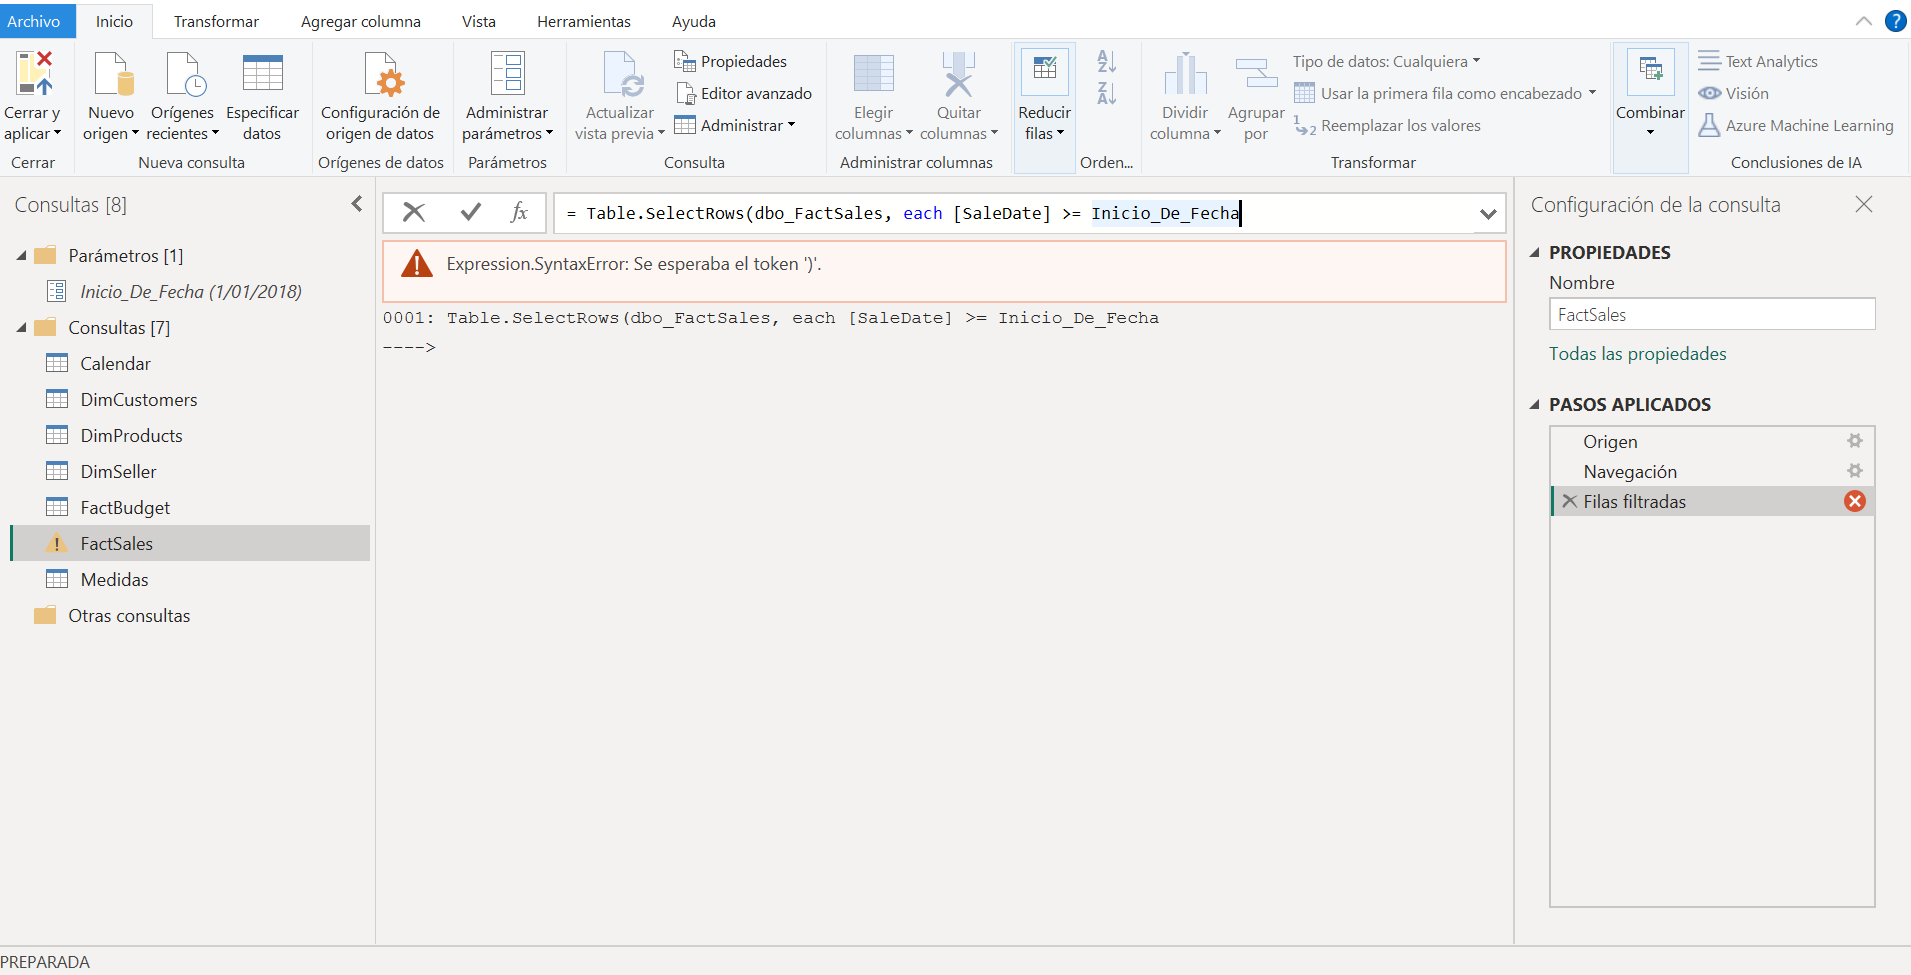Screen dimensions: 1911x975
Task: Collapse the PROPIEDADES section
Action: tap(1535, 253)
